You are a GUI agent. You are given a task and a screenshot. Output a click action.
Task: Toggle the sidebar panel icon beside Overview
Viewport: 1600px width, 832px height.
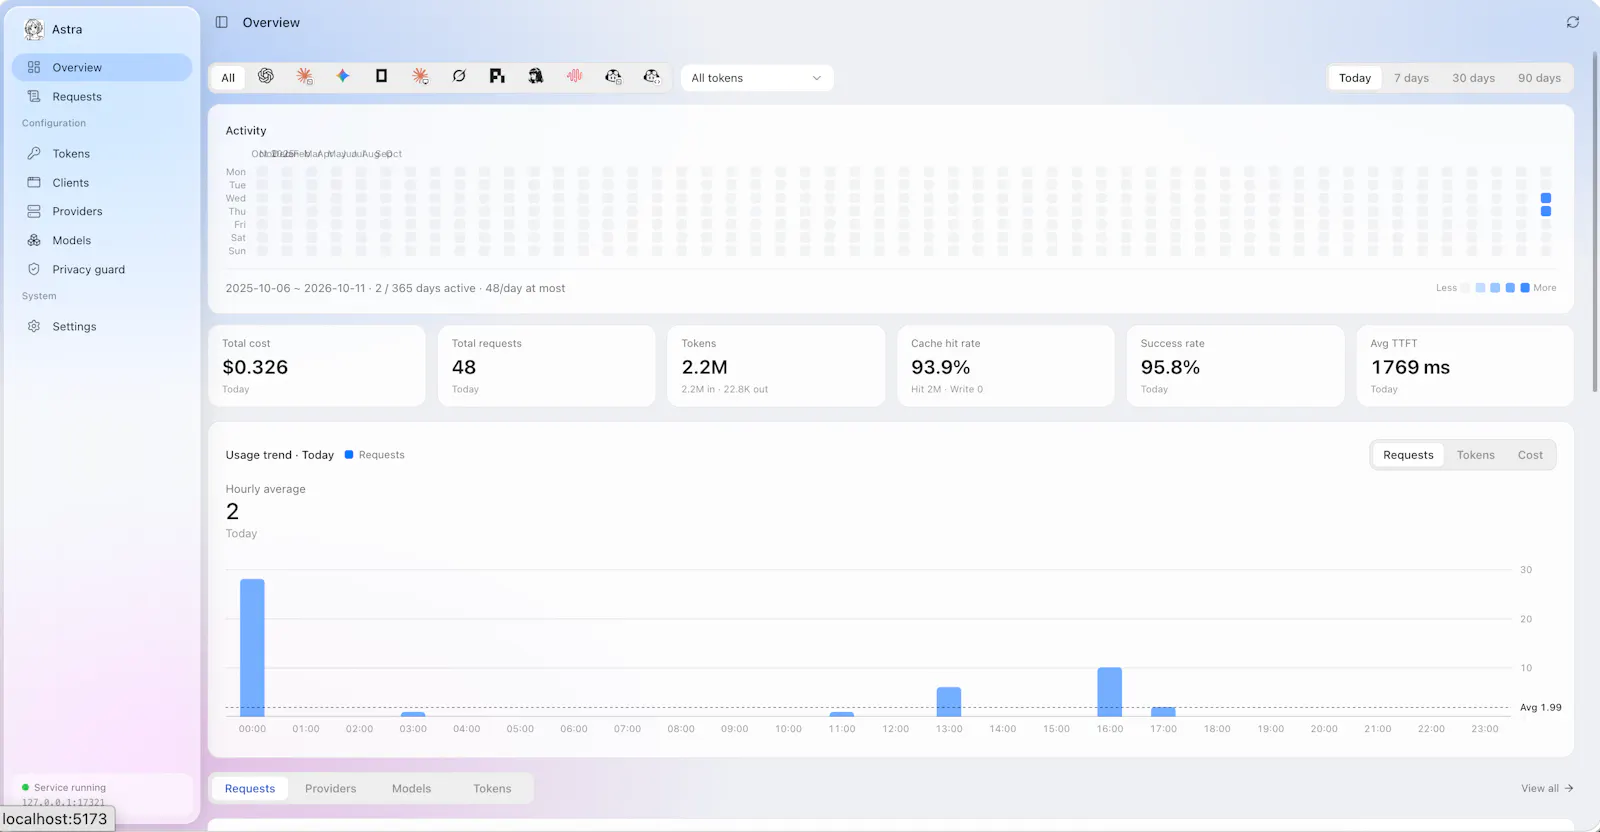222,22
